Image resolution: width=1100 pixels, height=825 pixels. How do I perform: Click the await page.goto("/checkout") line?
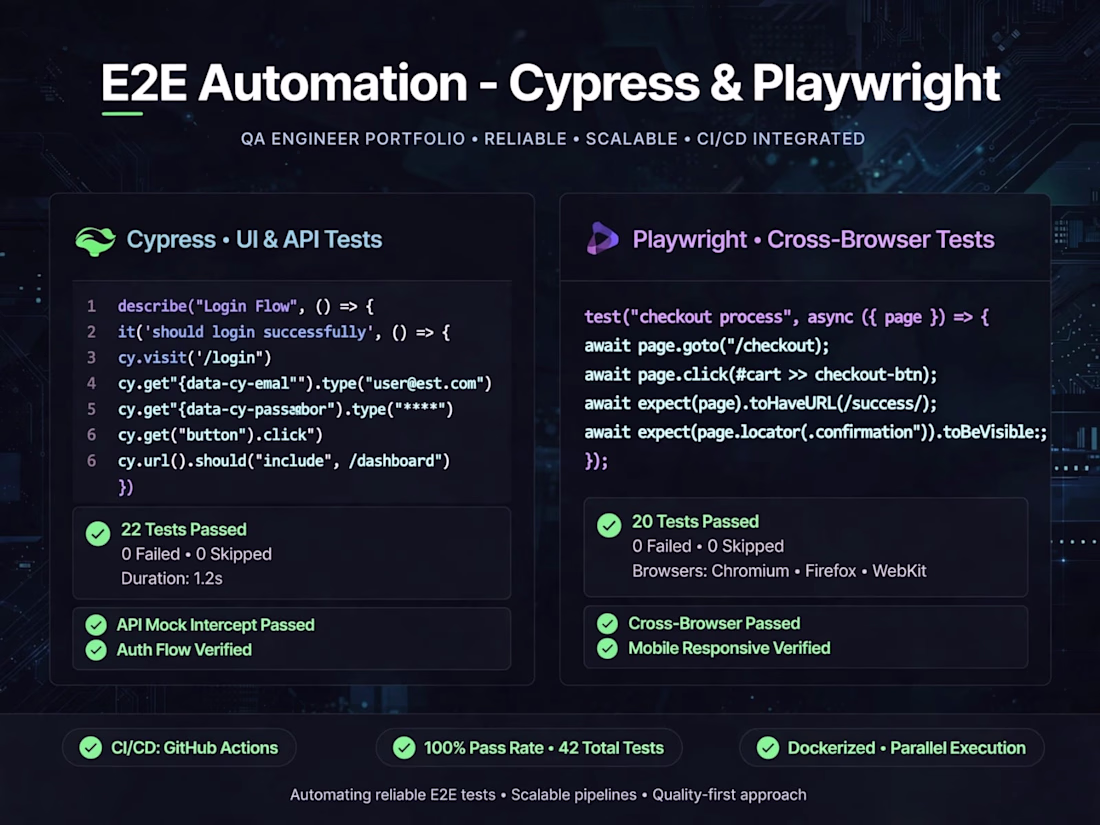click(706, 346)
